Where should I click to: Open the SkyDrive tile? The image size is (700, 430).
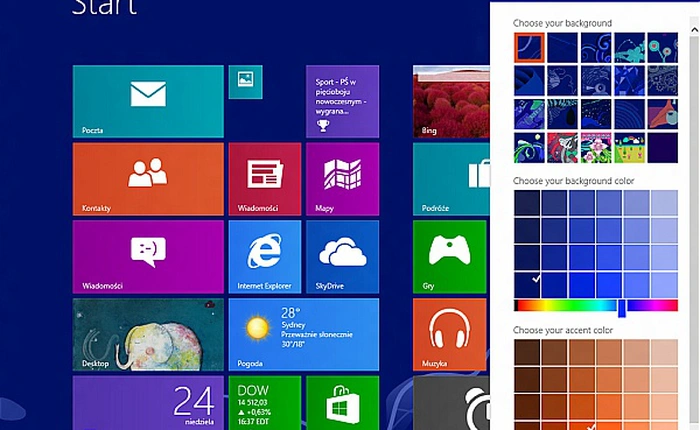342,257
